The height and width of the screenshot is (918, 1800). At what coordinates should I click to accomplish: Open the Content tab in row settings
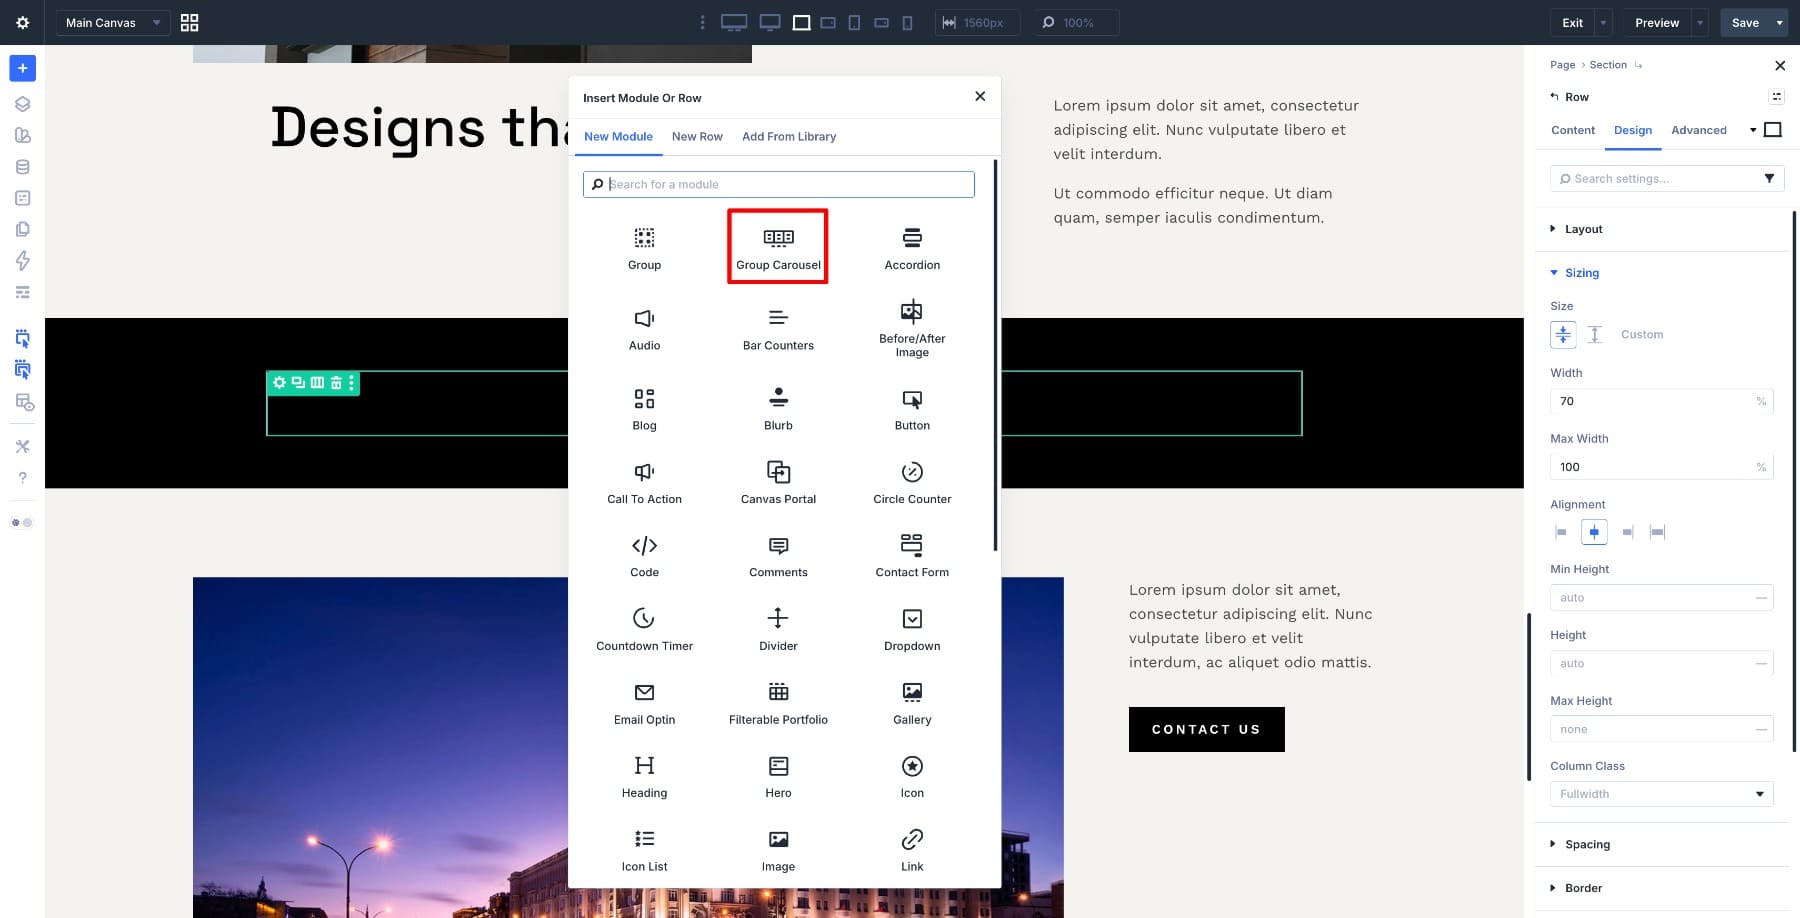(x=1572, y=130)
